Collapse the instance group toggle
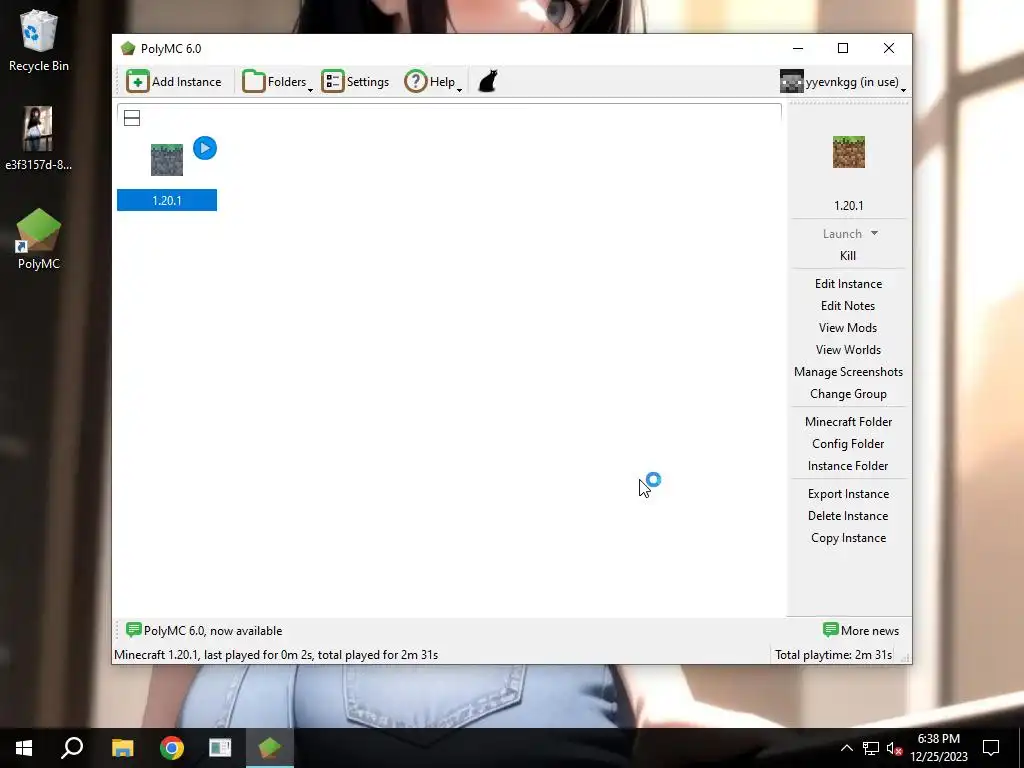Image resolution: width=1024 pixels, height=768 pixels. [132, 118]
